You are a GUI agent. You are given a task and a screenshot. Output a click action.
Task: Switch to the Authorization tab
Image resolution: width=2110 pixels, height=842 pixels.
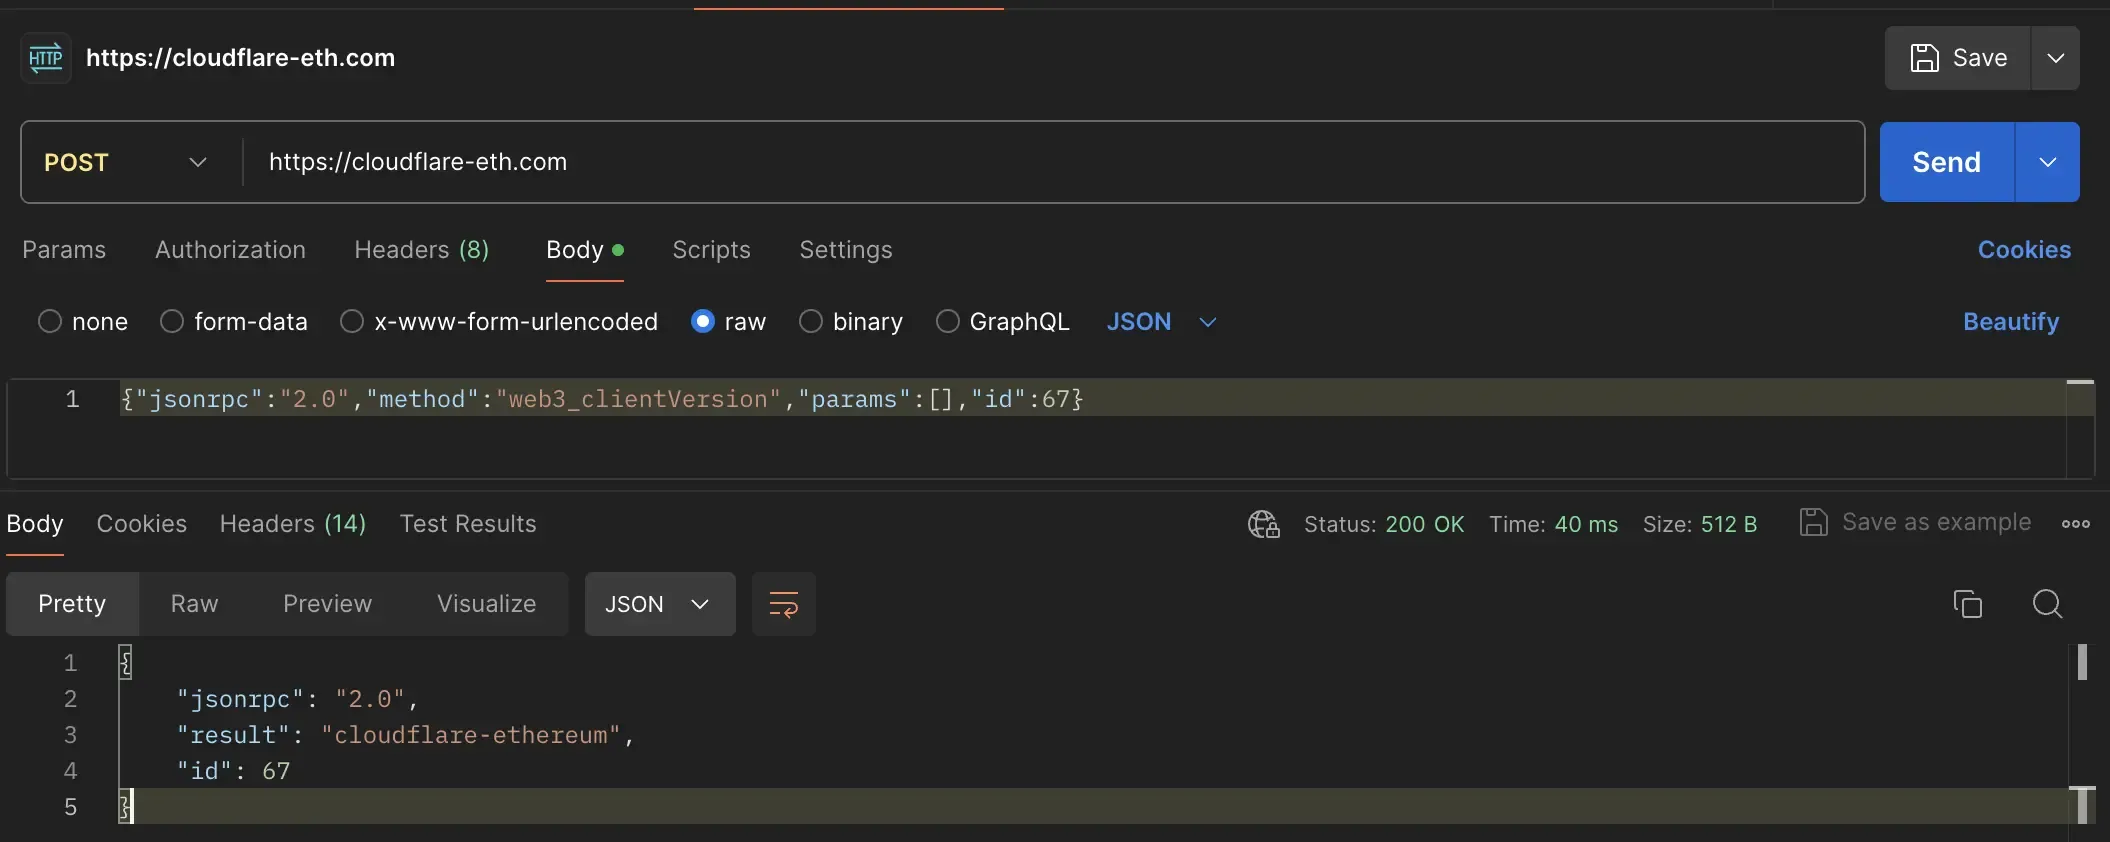pyautogui.click(x=230, y=250)
